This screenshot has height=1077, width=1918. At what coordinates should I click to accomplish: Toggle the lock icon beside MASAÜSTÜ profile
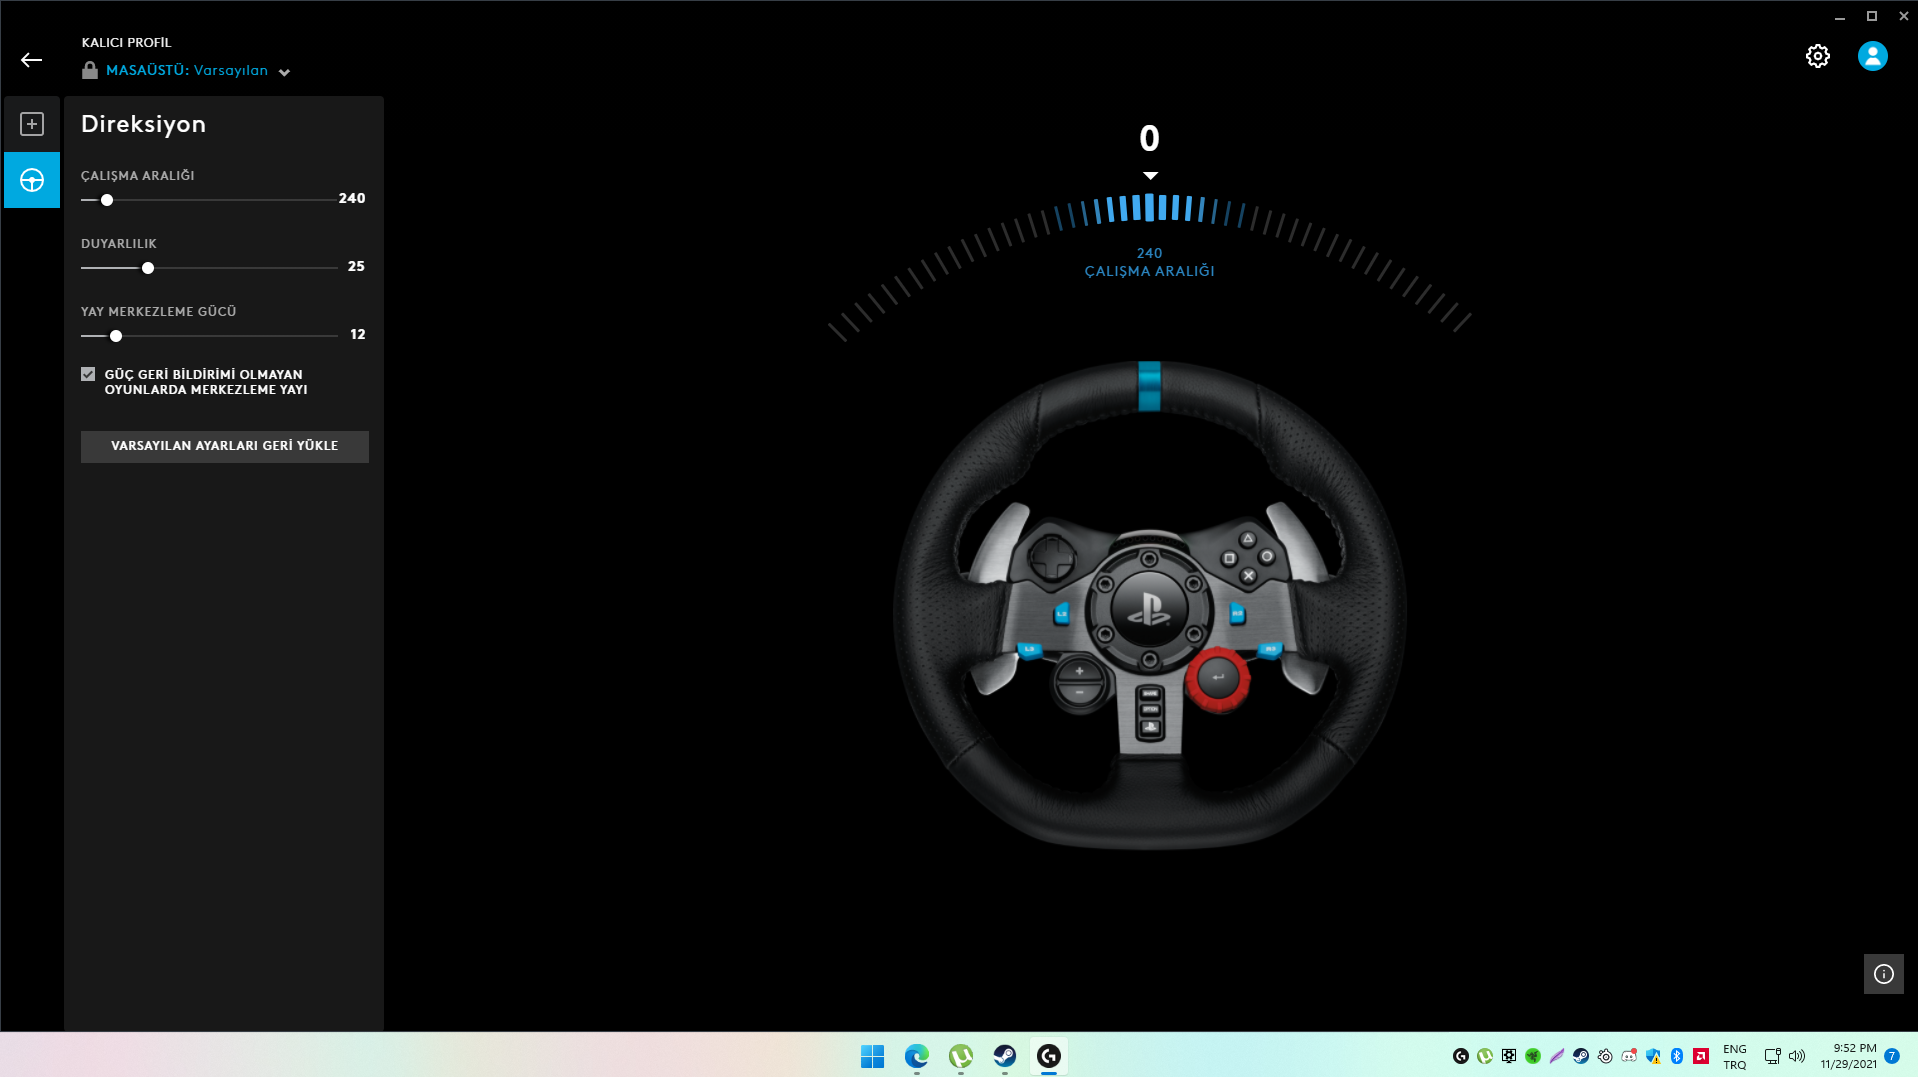[90, 70]
